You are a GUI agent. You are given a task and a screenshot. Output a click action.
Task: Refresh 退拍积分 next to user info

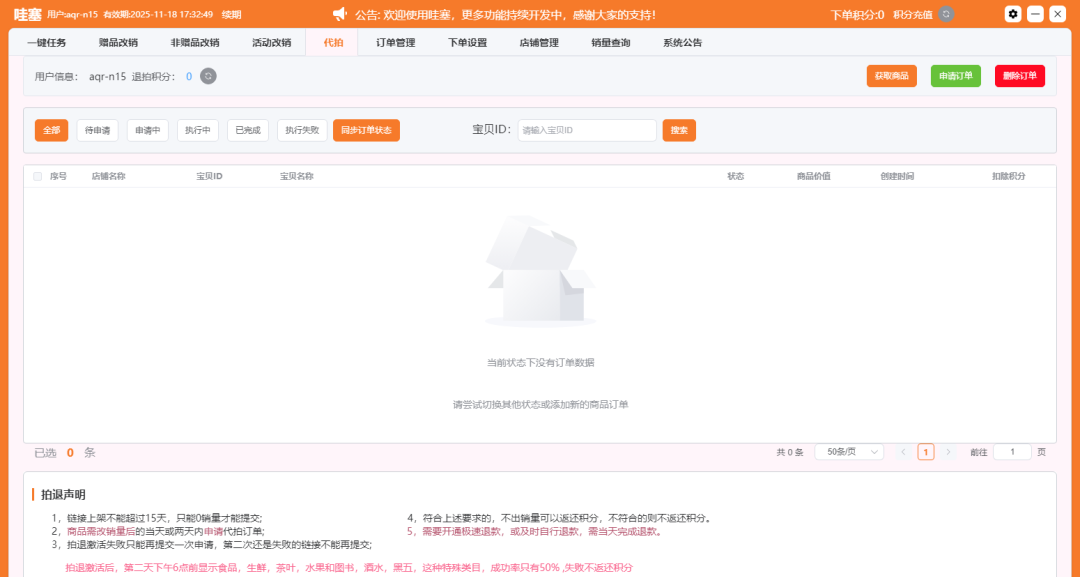[x=208, y=76]
